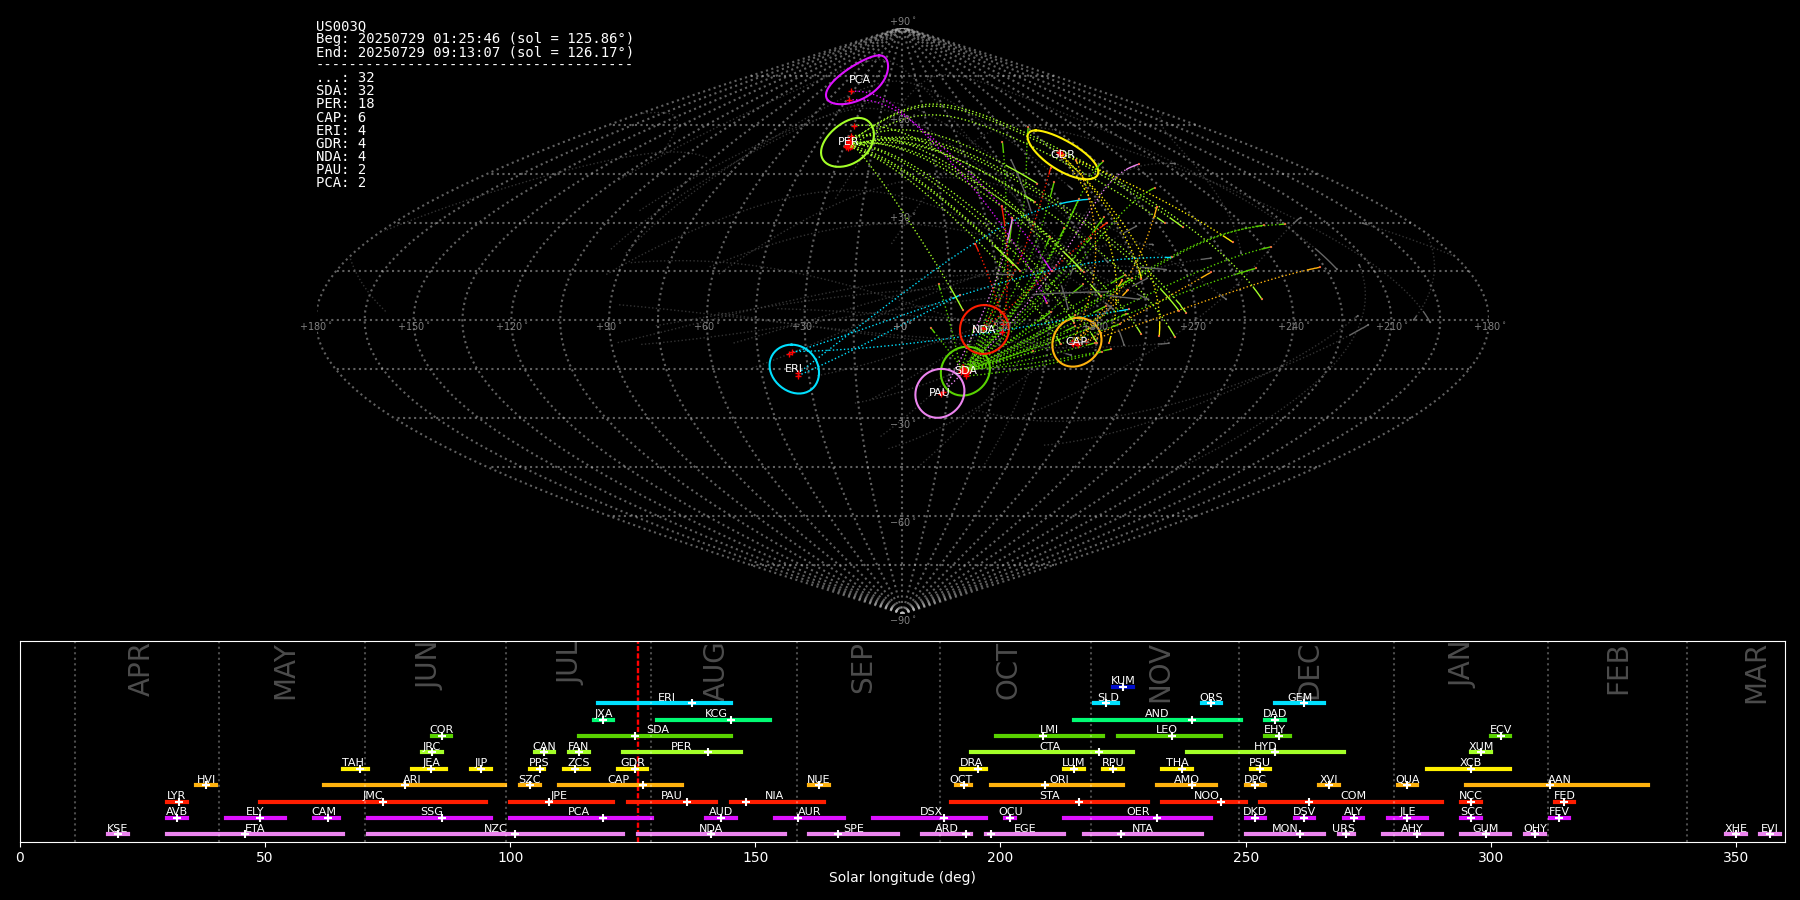Image resolution: width=1800 pixels, height=900 pixels.
Task: Click the ETA shower bar in timeline
Action: [x=255, y=834]
